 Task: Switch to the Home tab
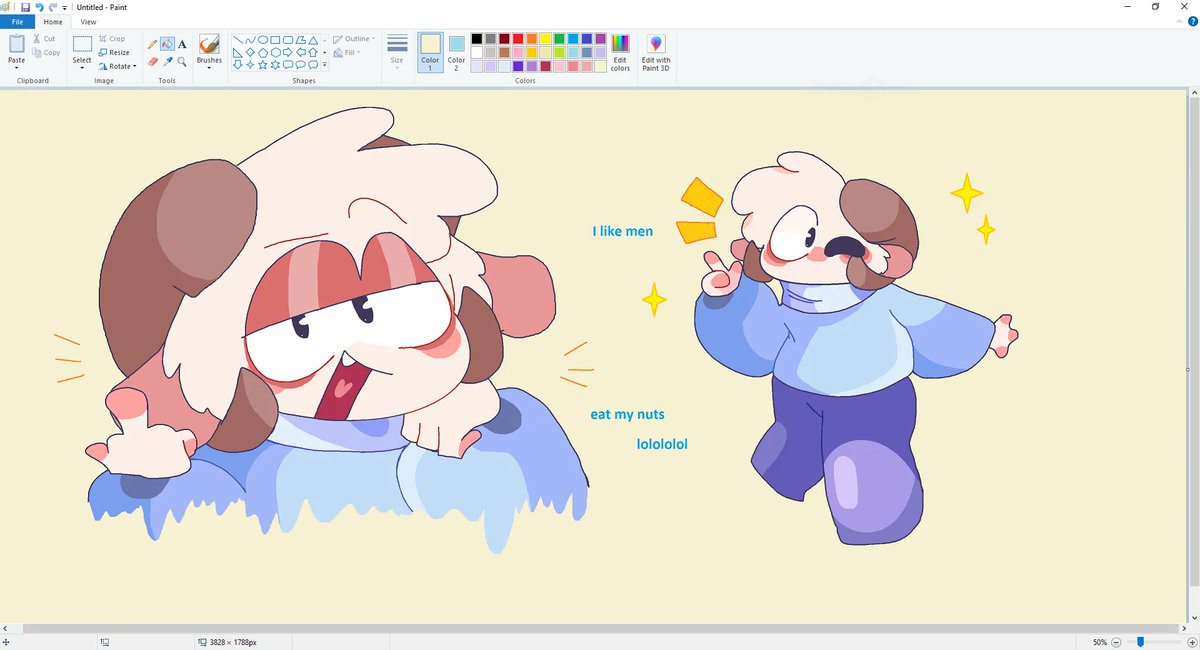click(x=53, y=21)
